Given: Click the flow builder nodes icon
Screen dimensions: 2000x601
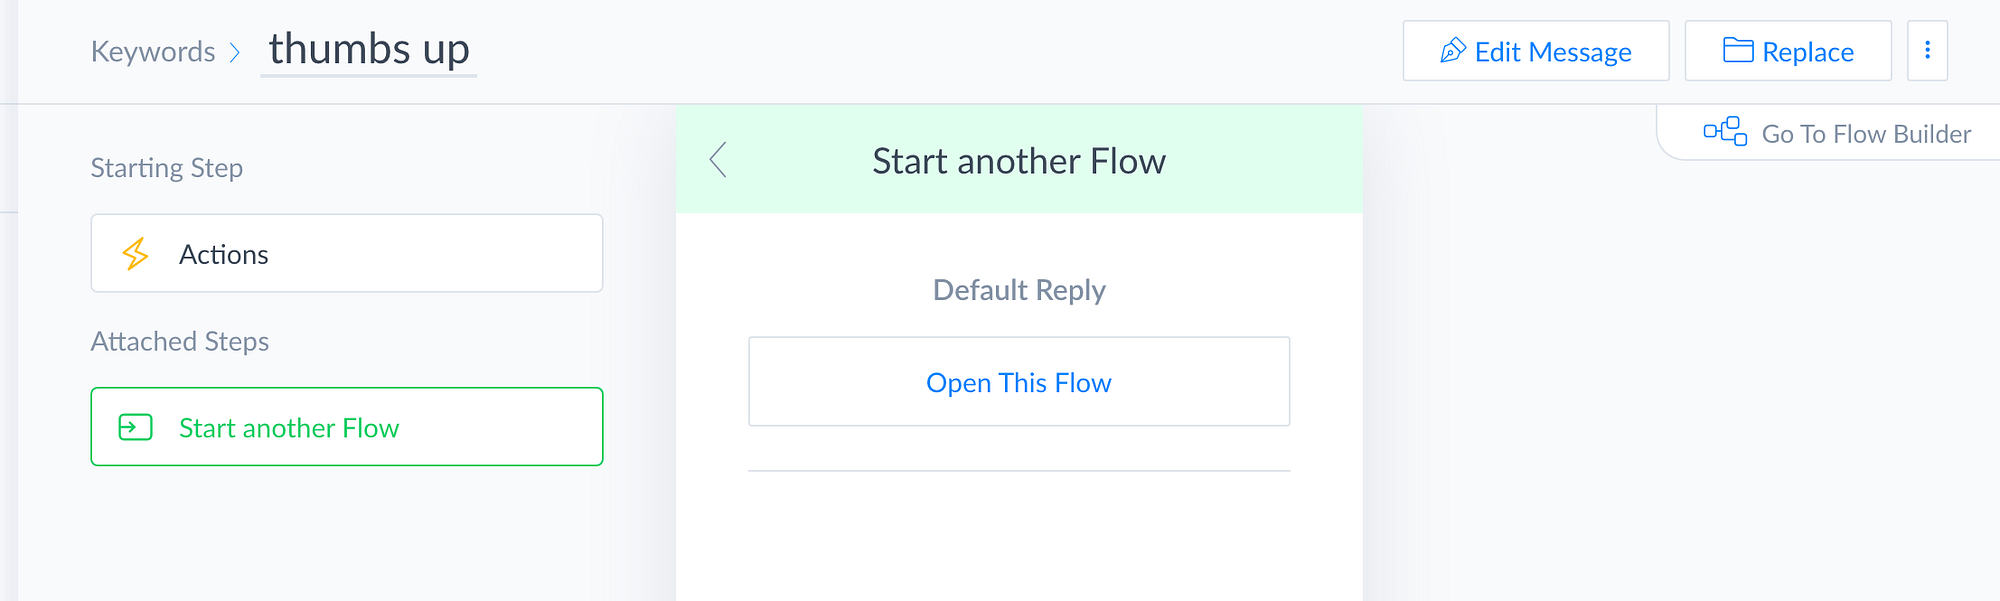Looking at the screenshot, I should 1725,132.
